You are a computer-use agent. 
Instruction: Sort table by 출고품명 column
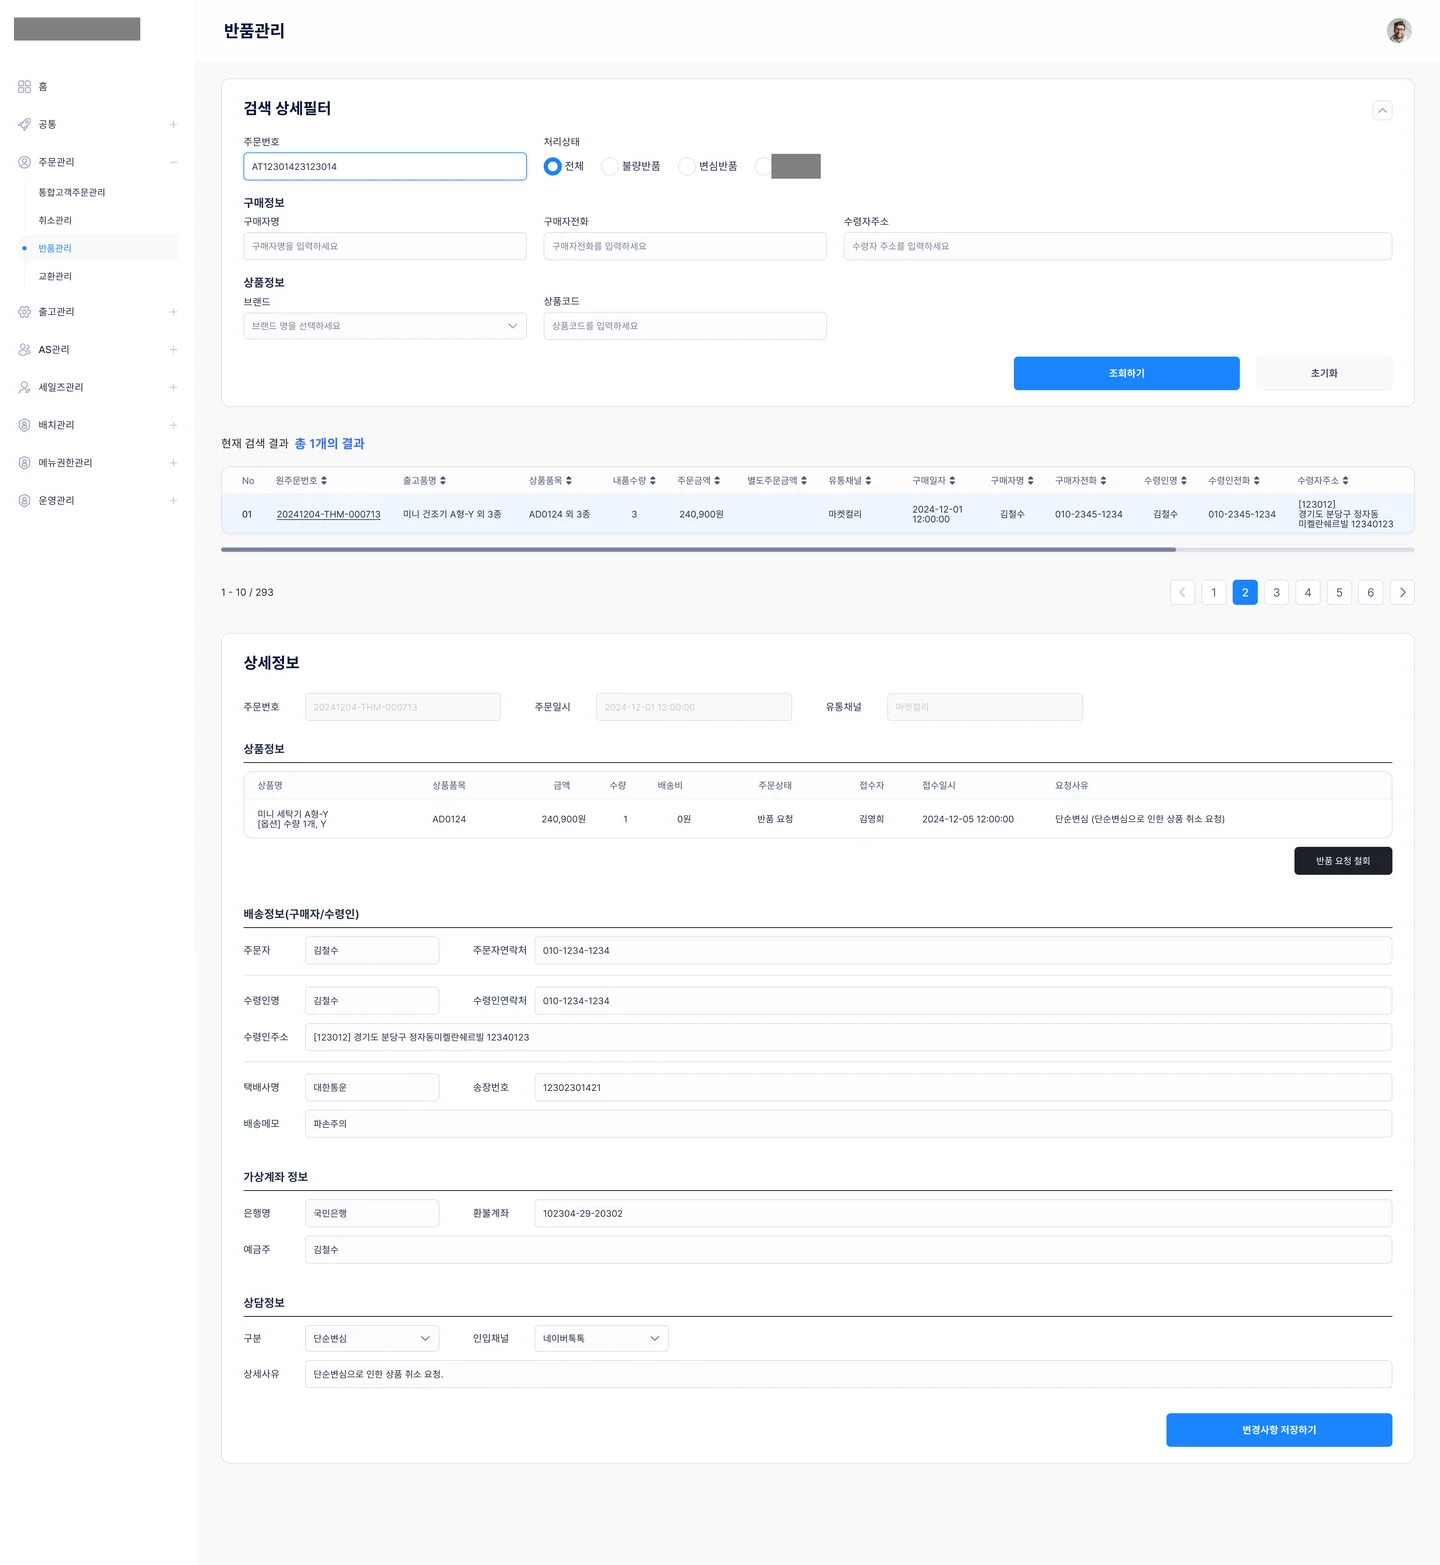coord(443,481)
